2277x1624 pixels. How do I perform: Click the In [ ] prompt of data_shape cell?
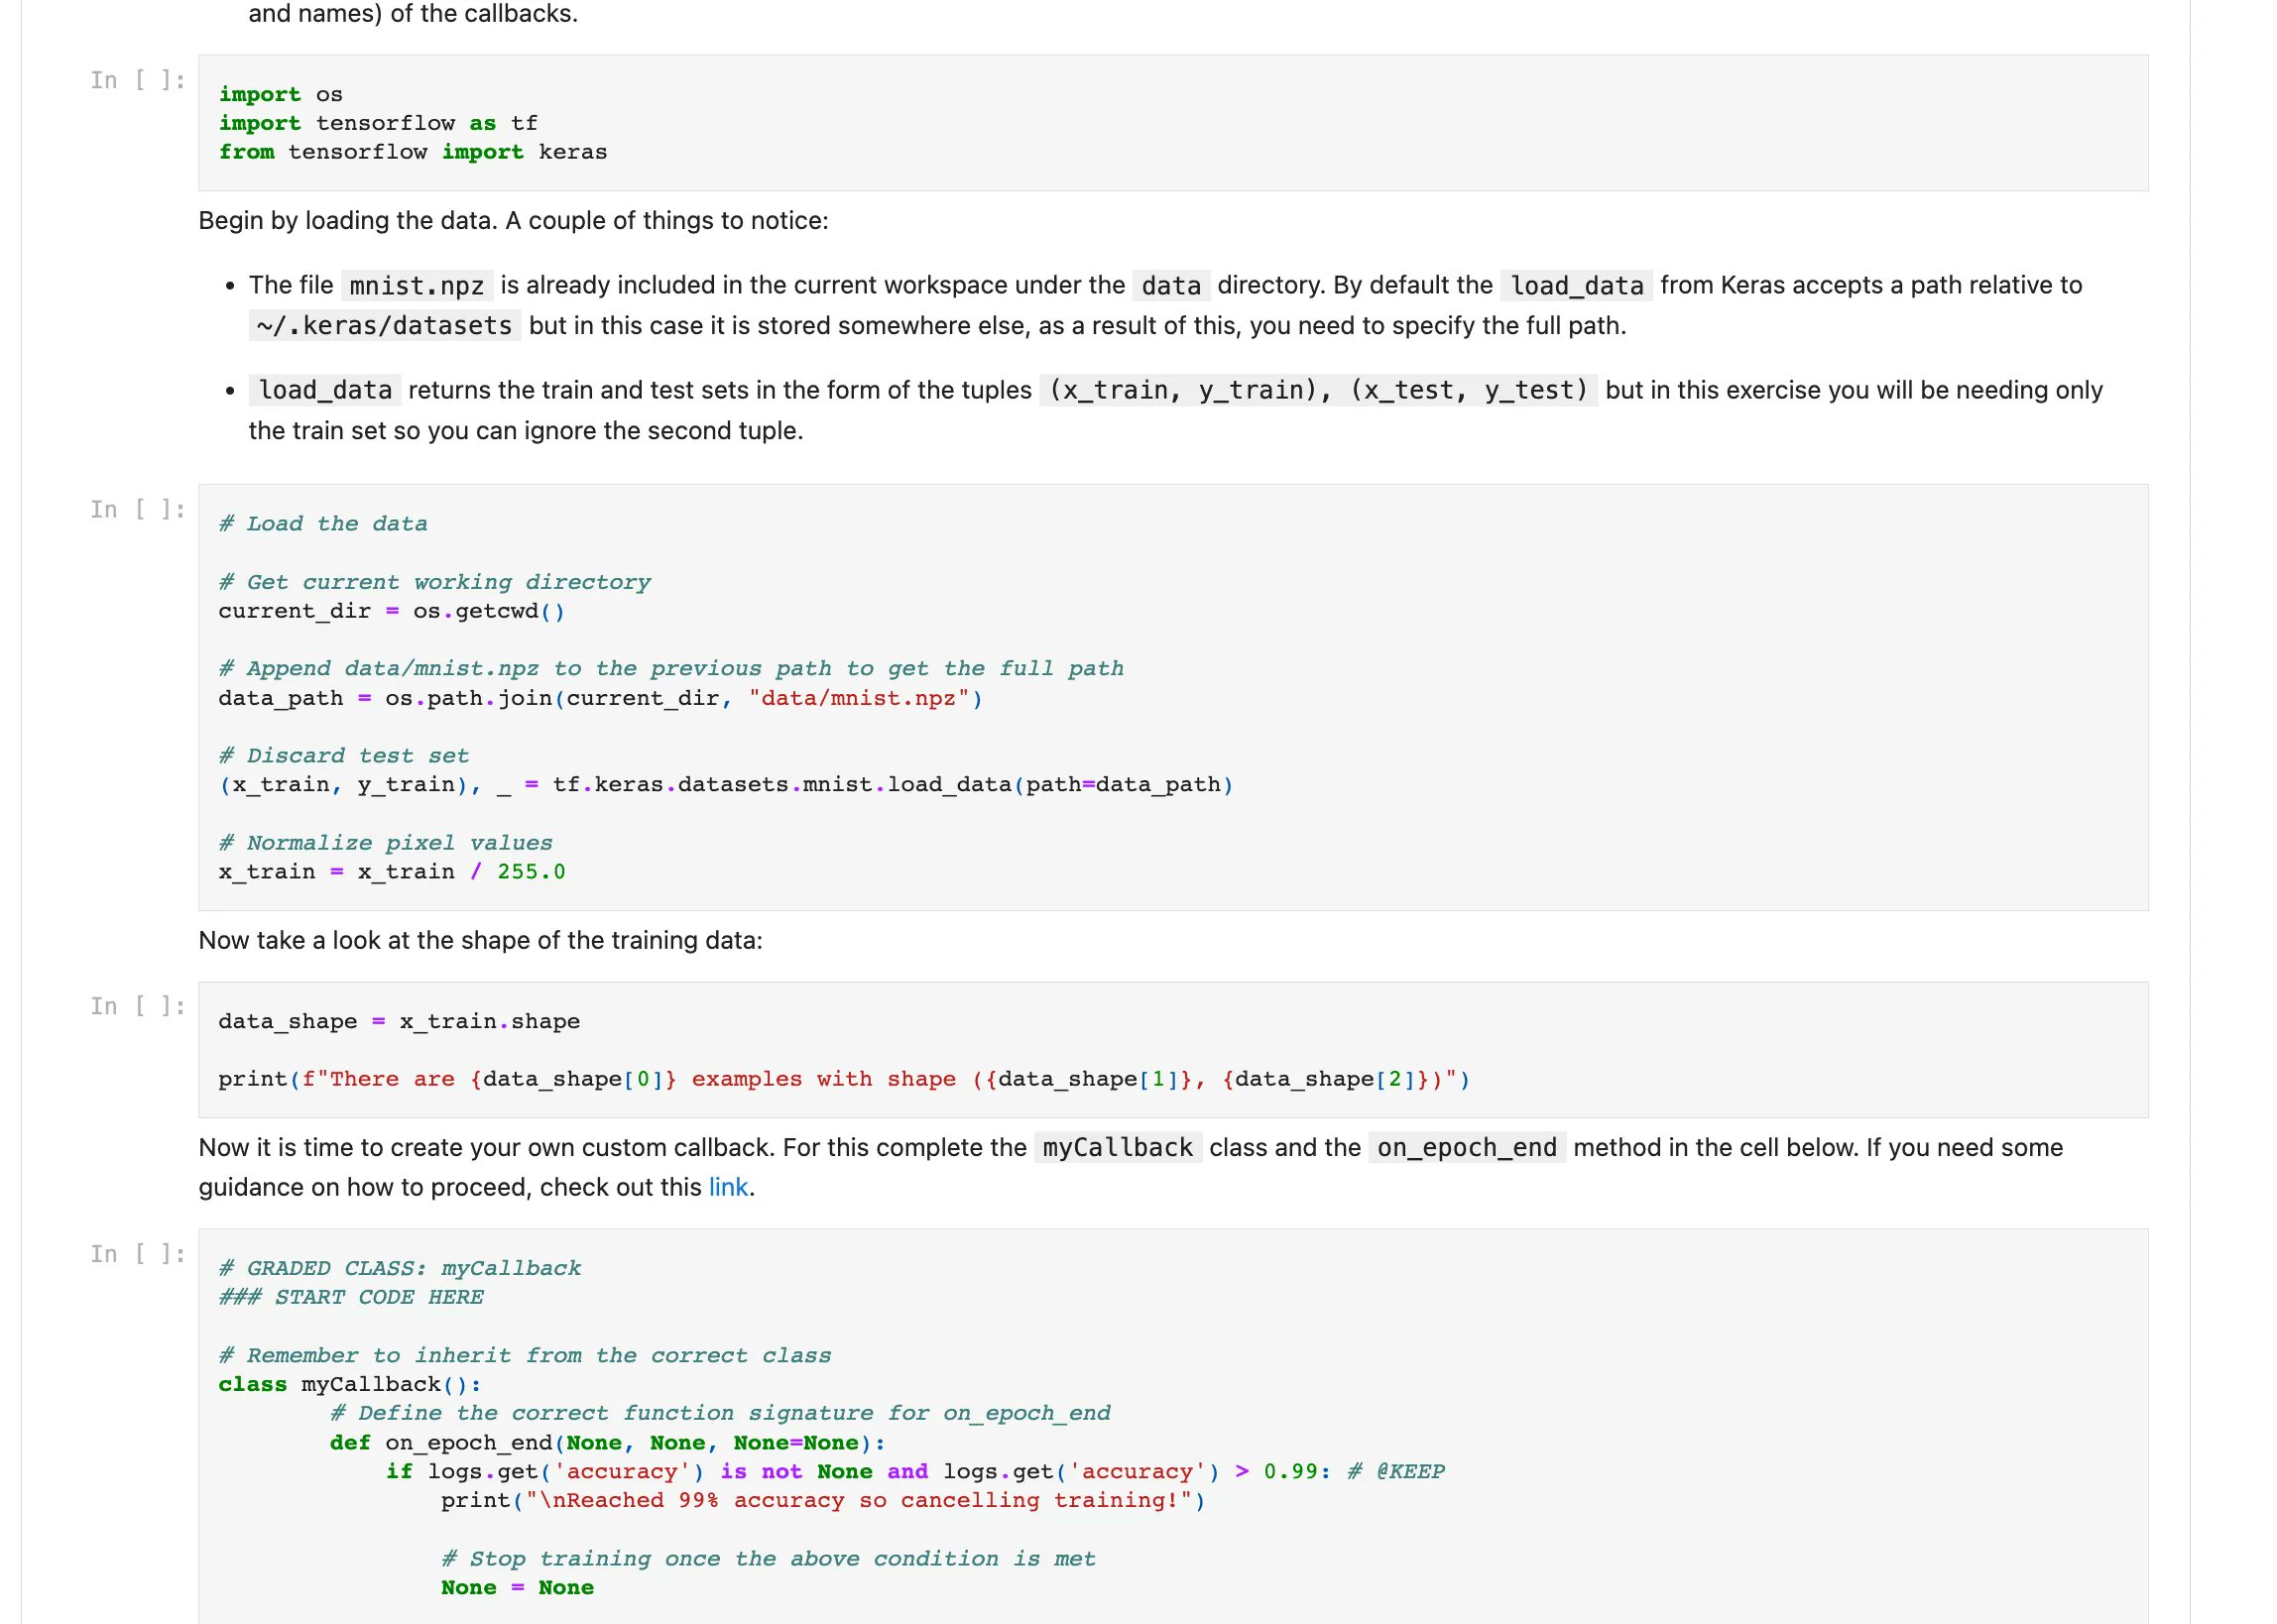pos(137,1007)
